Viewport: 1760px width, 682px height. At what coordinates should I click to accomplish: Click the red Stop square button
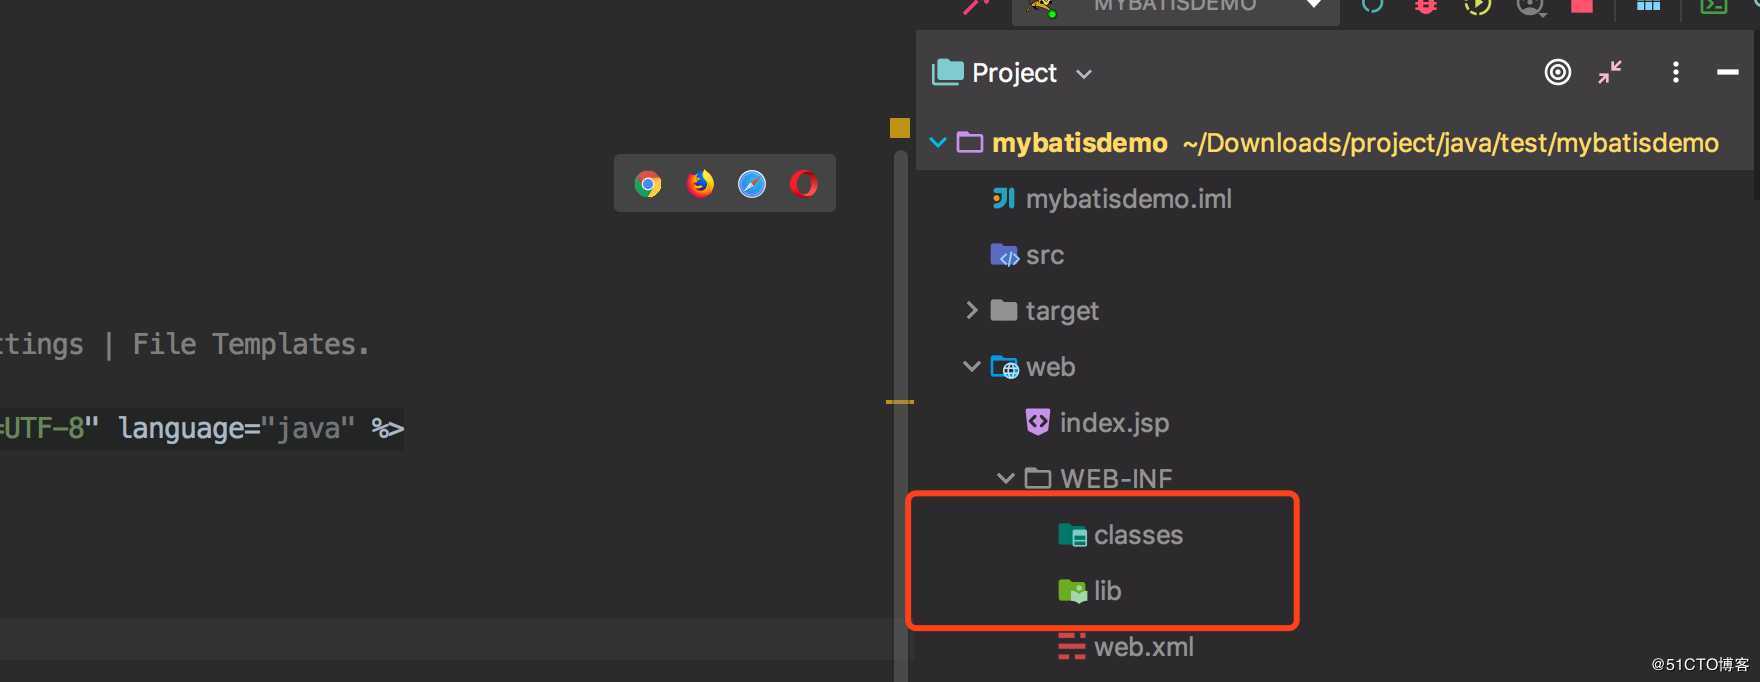point(1582,5)
